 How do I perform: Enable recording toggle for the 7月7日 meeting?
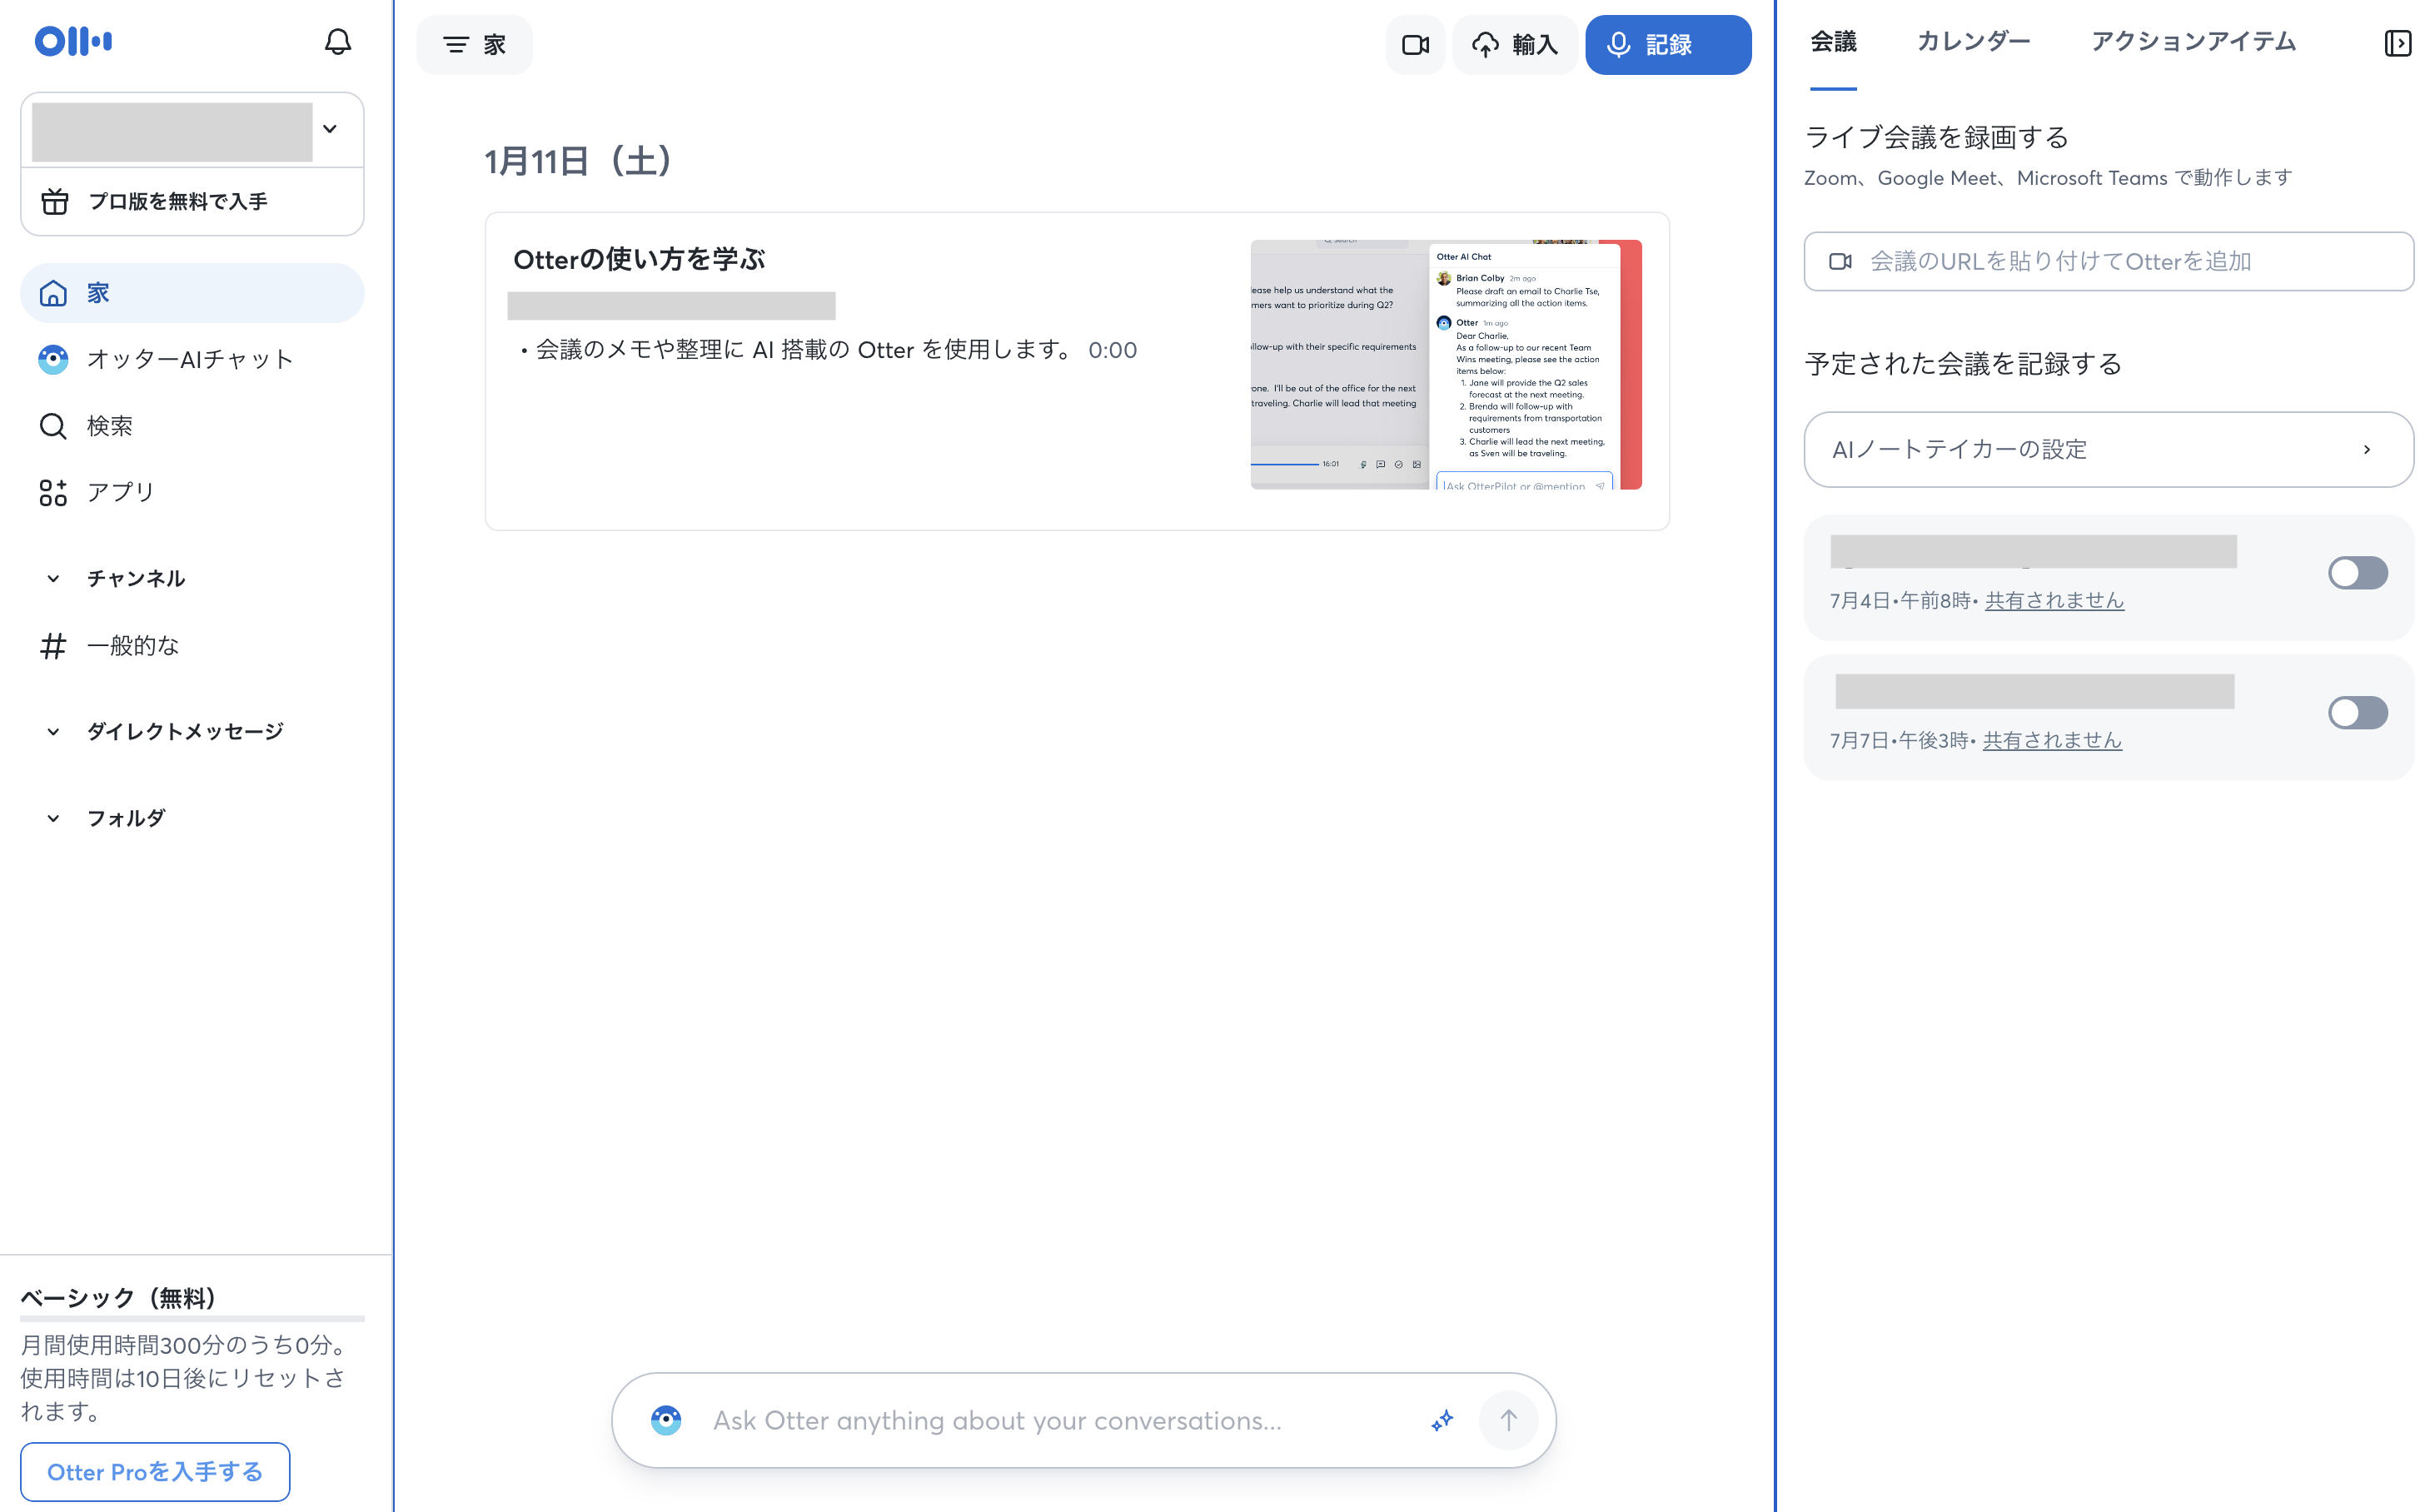coord(2358,712)
